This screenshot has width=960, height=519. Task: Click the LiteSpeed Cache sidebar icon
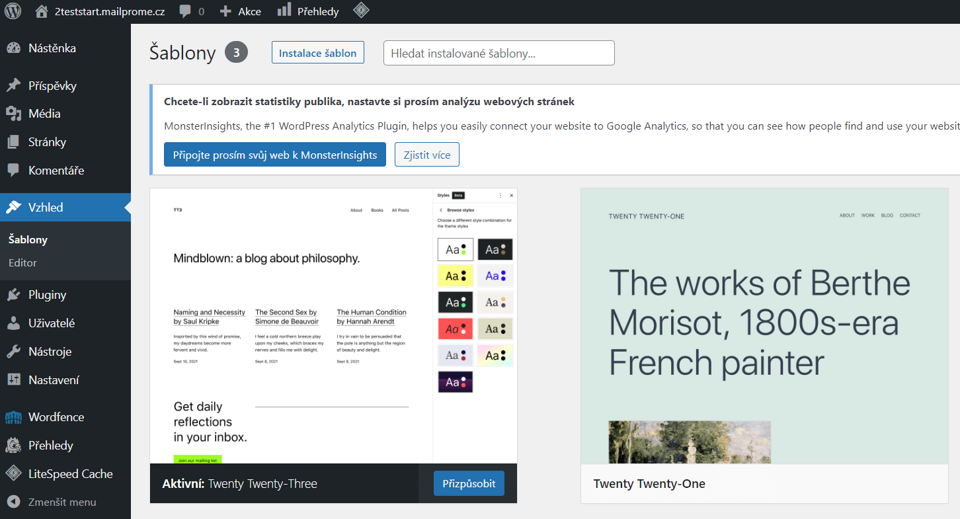[13, 473]
